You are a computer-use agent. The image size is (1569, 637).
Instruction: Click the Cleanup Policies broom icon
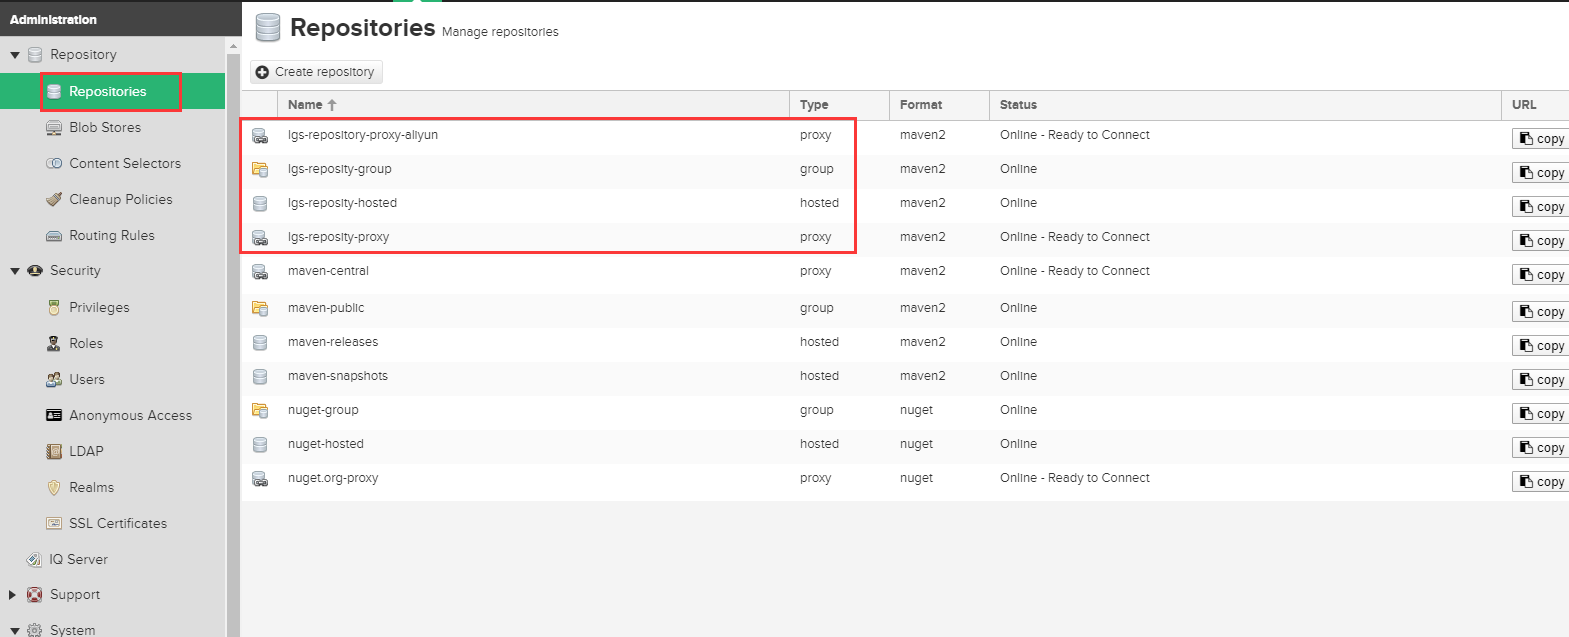(x=54, y=200)
